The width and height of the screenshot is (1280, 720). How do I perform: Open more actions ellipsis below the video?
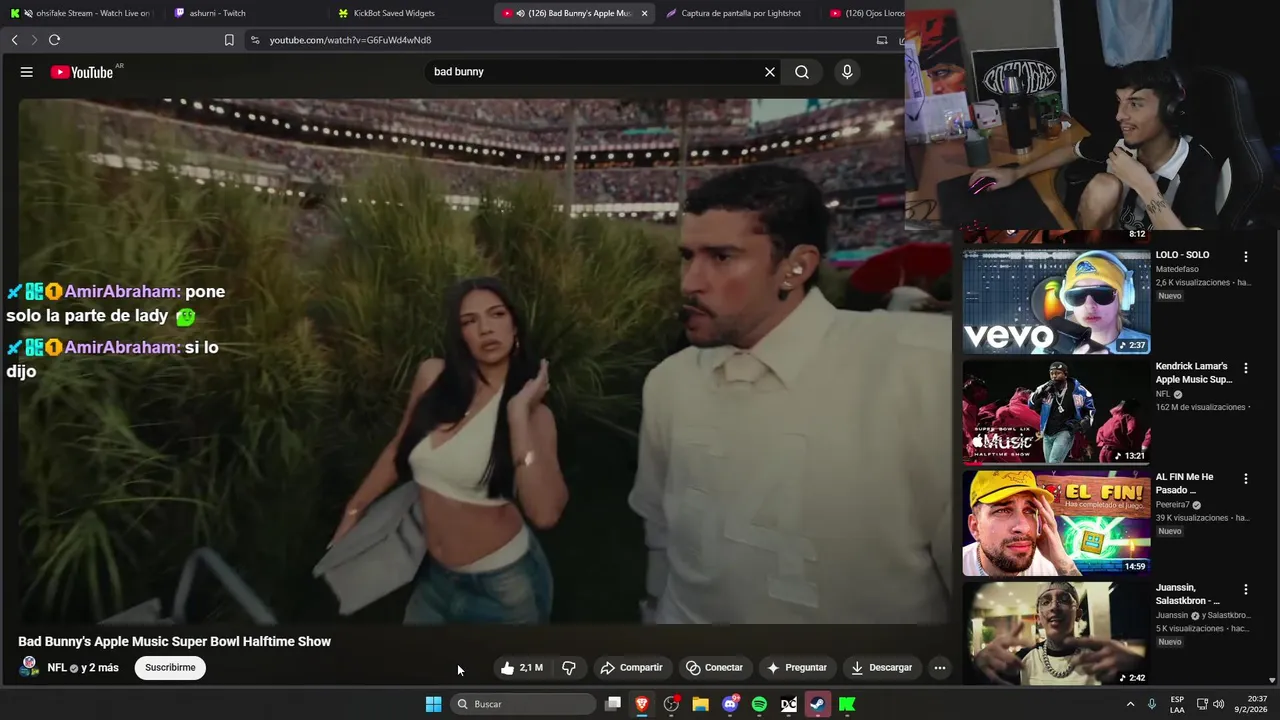coord(939,667)
